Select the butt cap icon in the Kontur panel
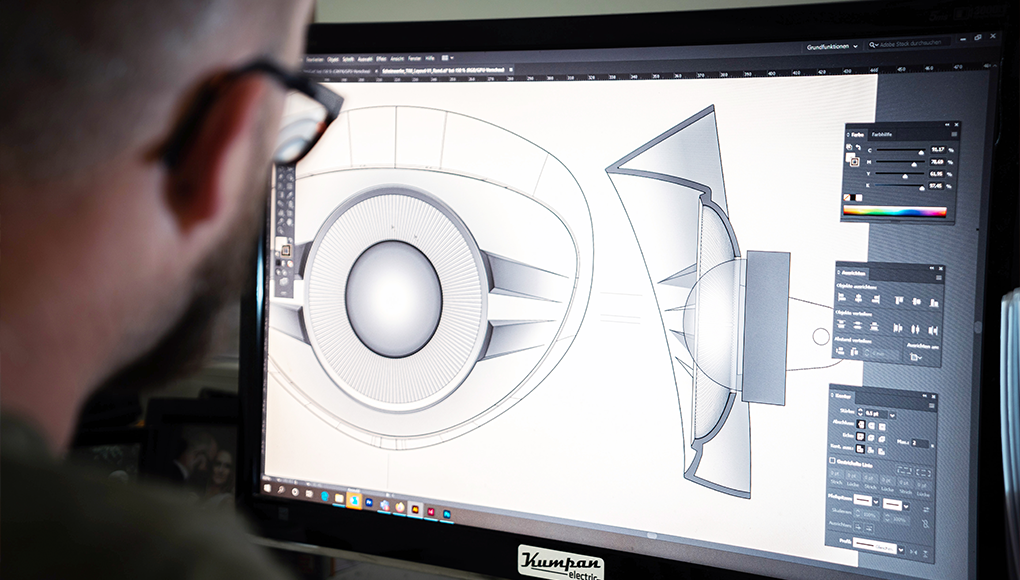 coord(861,424)
